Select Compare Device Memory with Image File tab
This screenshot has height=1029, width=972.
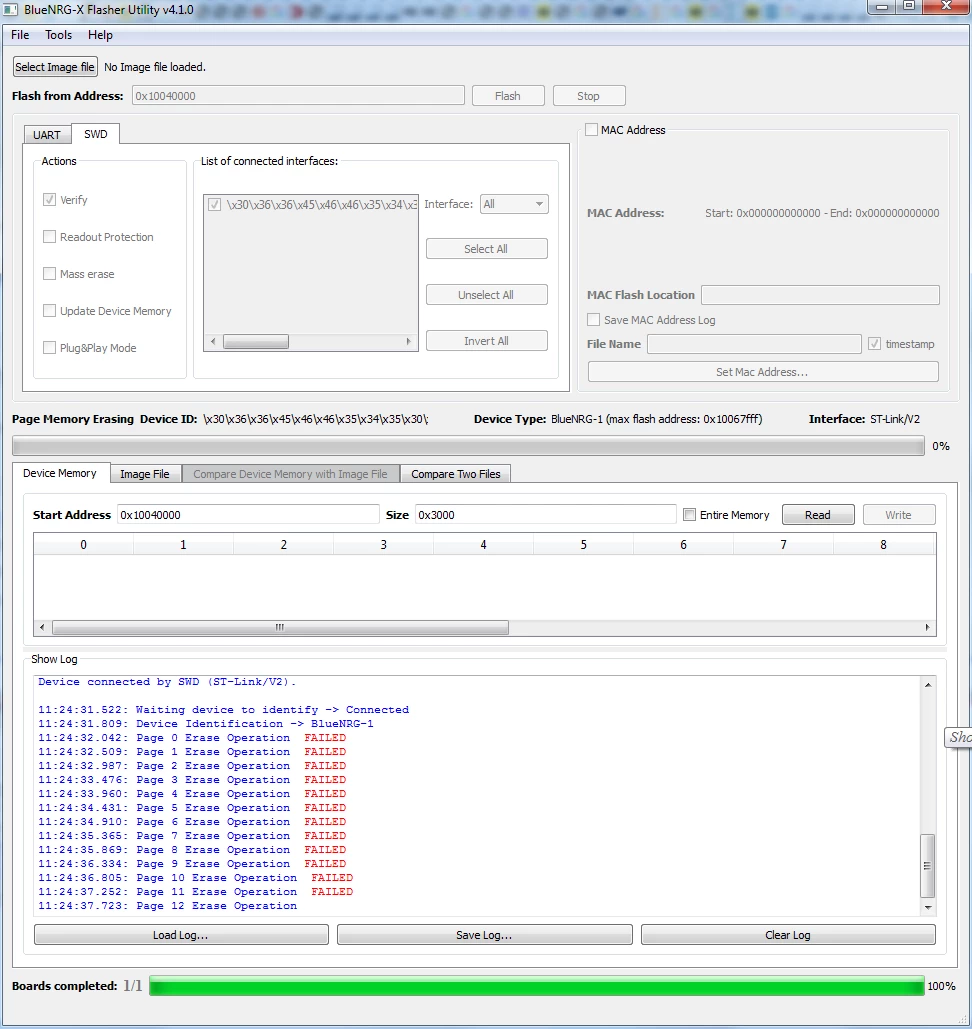(290, 474)
